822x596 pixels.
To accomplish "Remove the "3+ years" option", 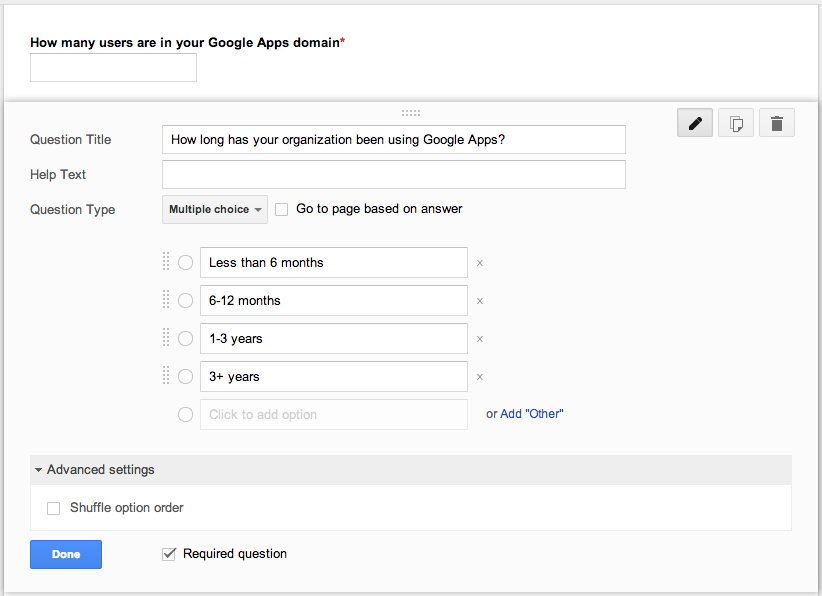I will tap(480, 377).
